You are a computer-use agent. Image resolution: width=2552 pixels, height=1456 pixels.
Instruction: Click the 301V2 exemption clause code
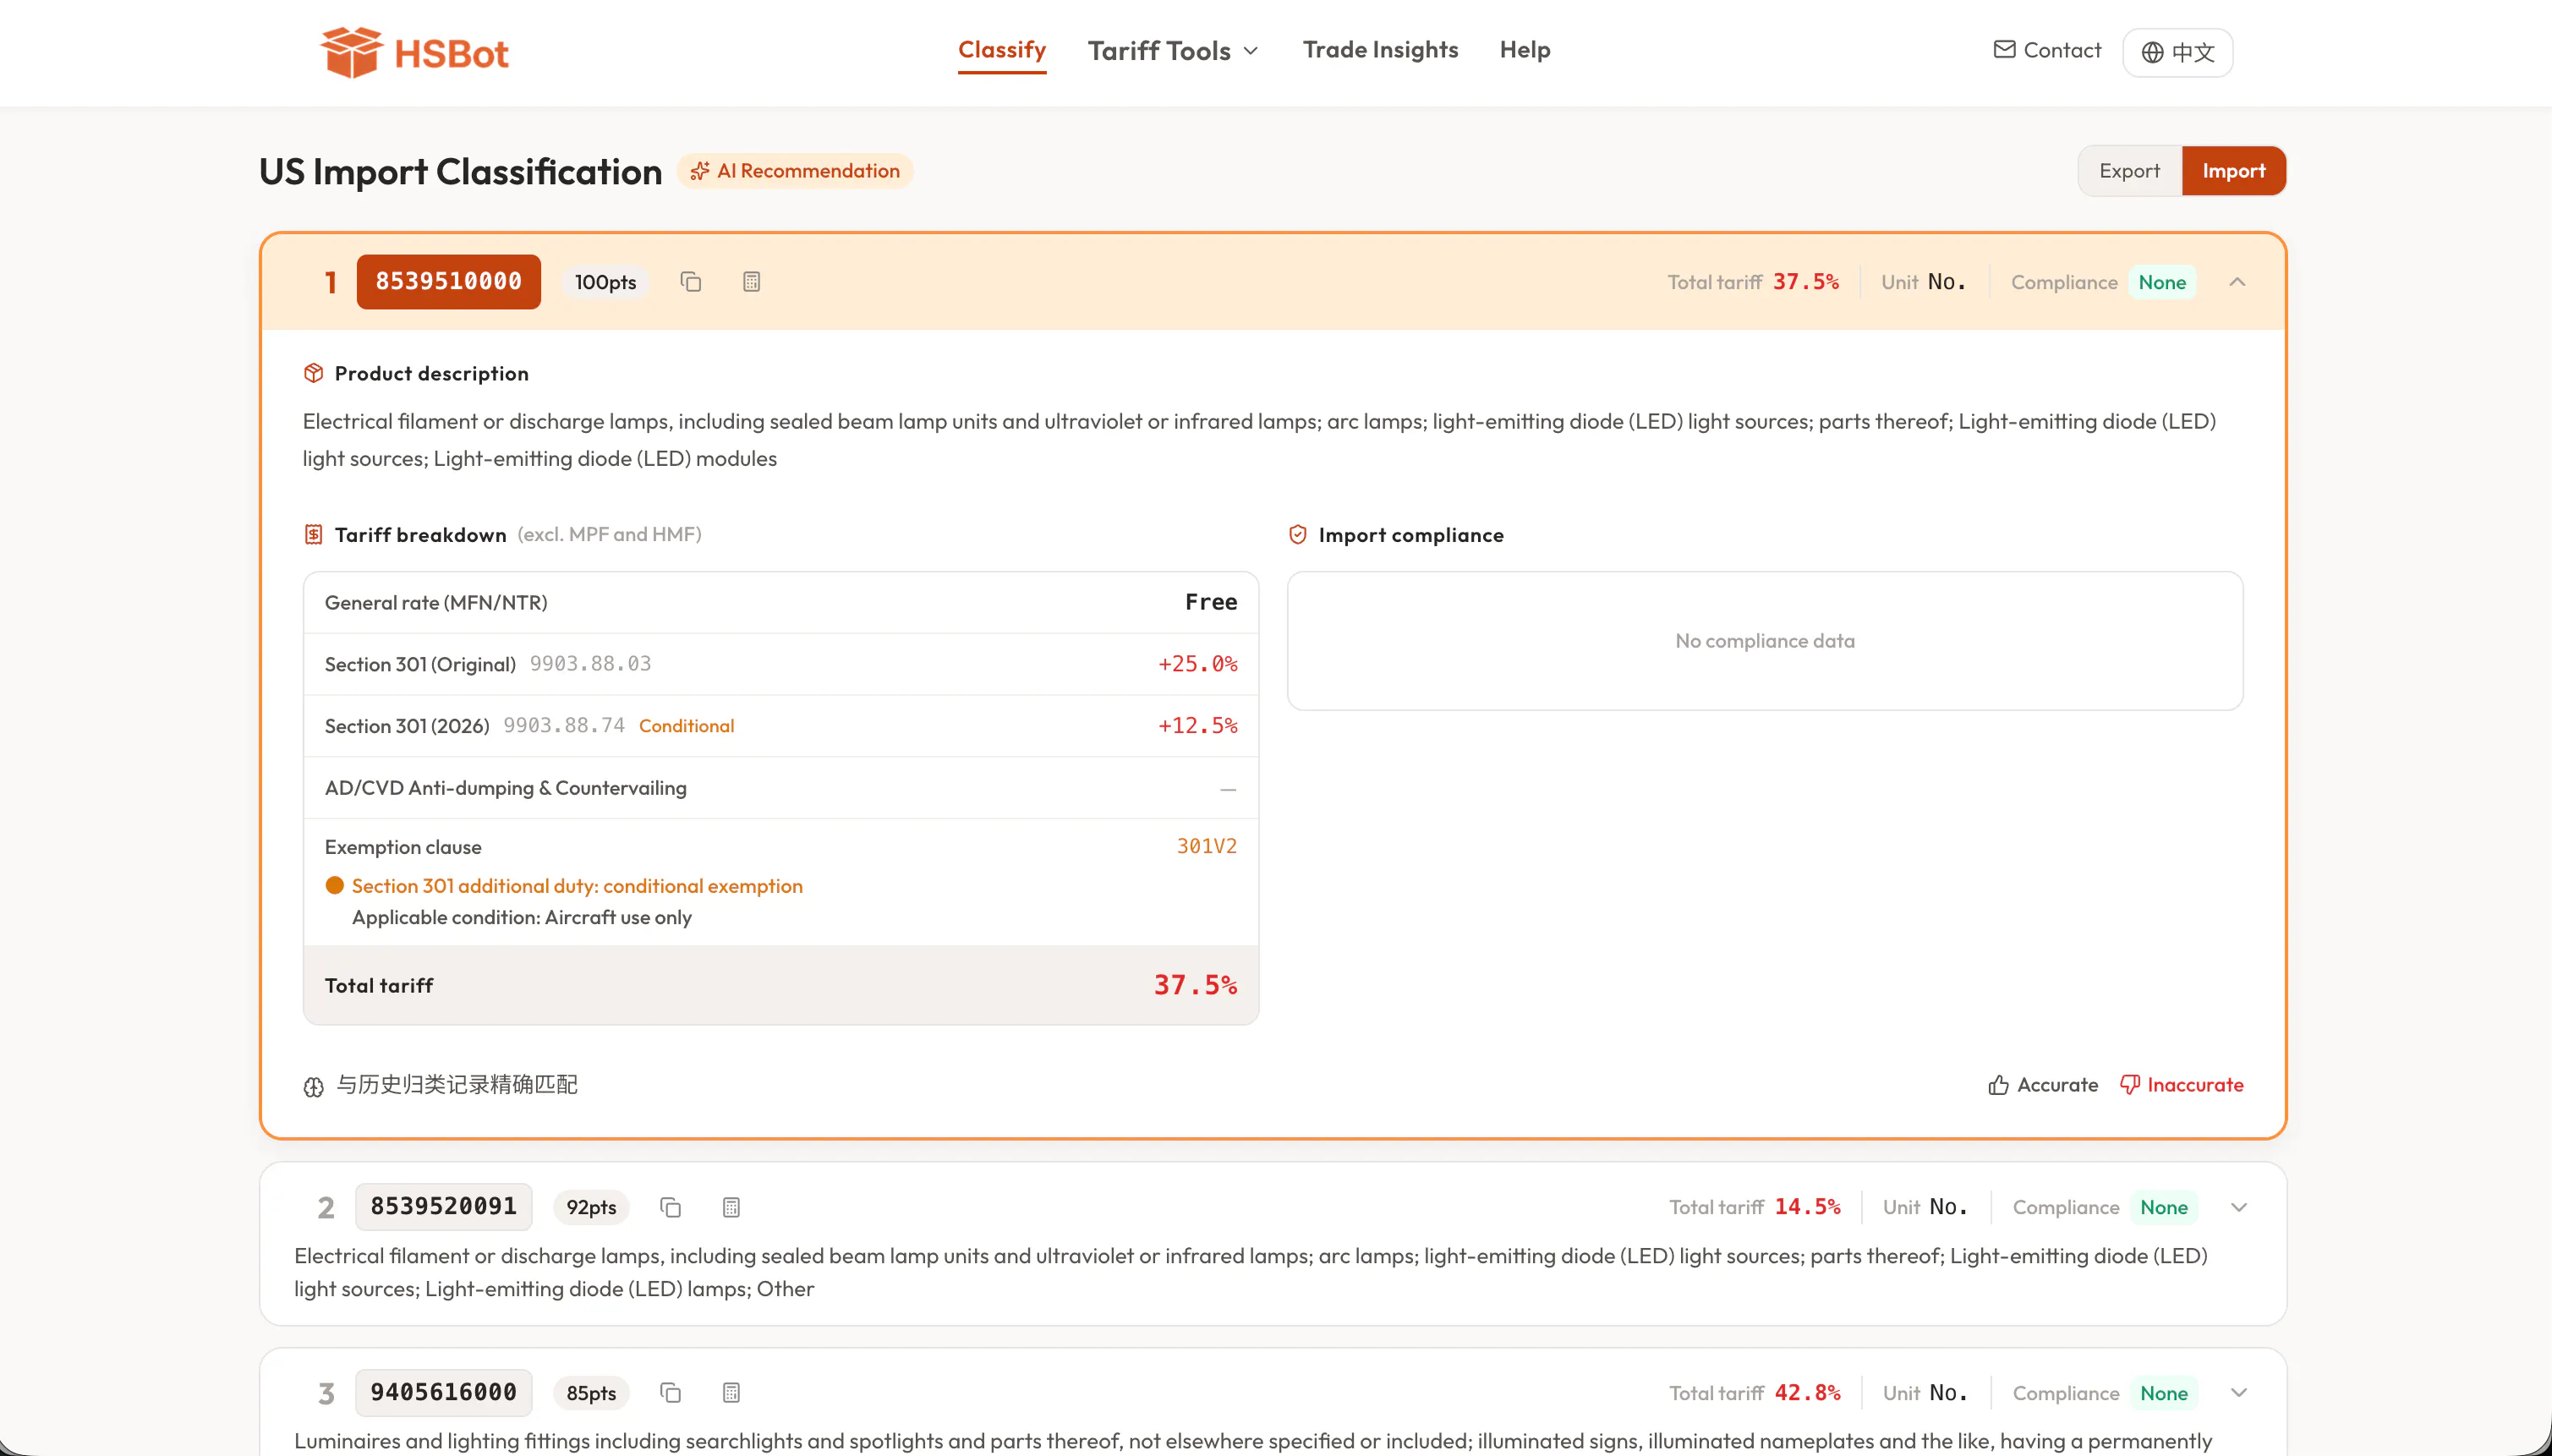1207,846
